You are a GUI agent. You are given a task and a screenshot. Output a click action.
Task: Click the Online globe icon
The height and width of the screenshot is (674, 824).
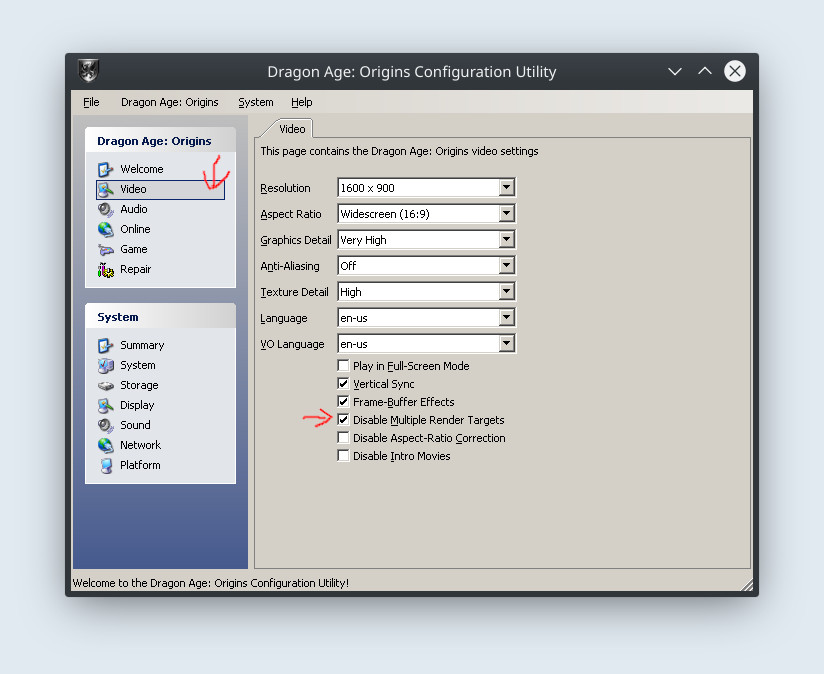[106, 229]
